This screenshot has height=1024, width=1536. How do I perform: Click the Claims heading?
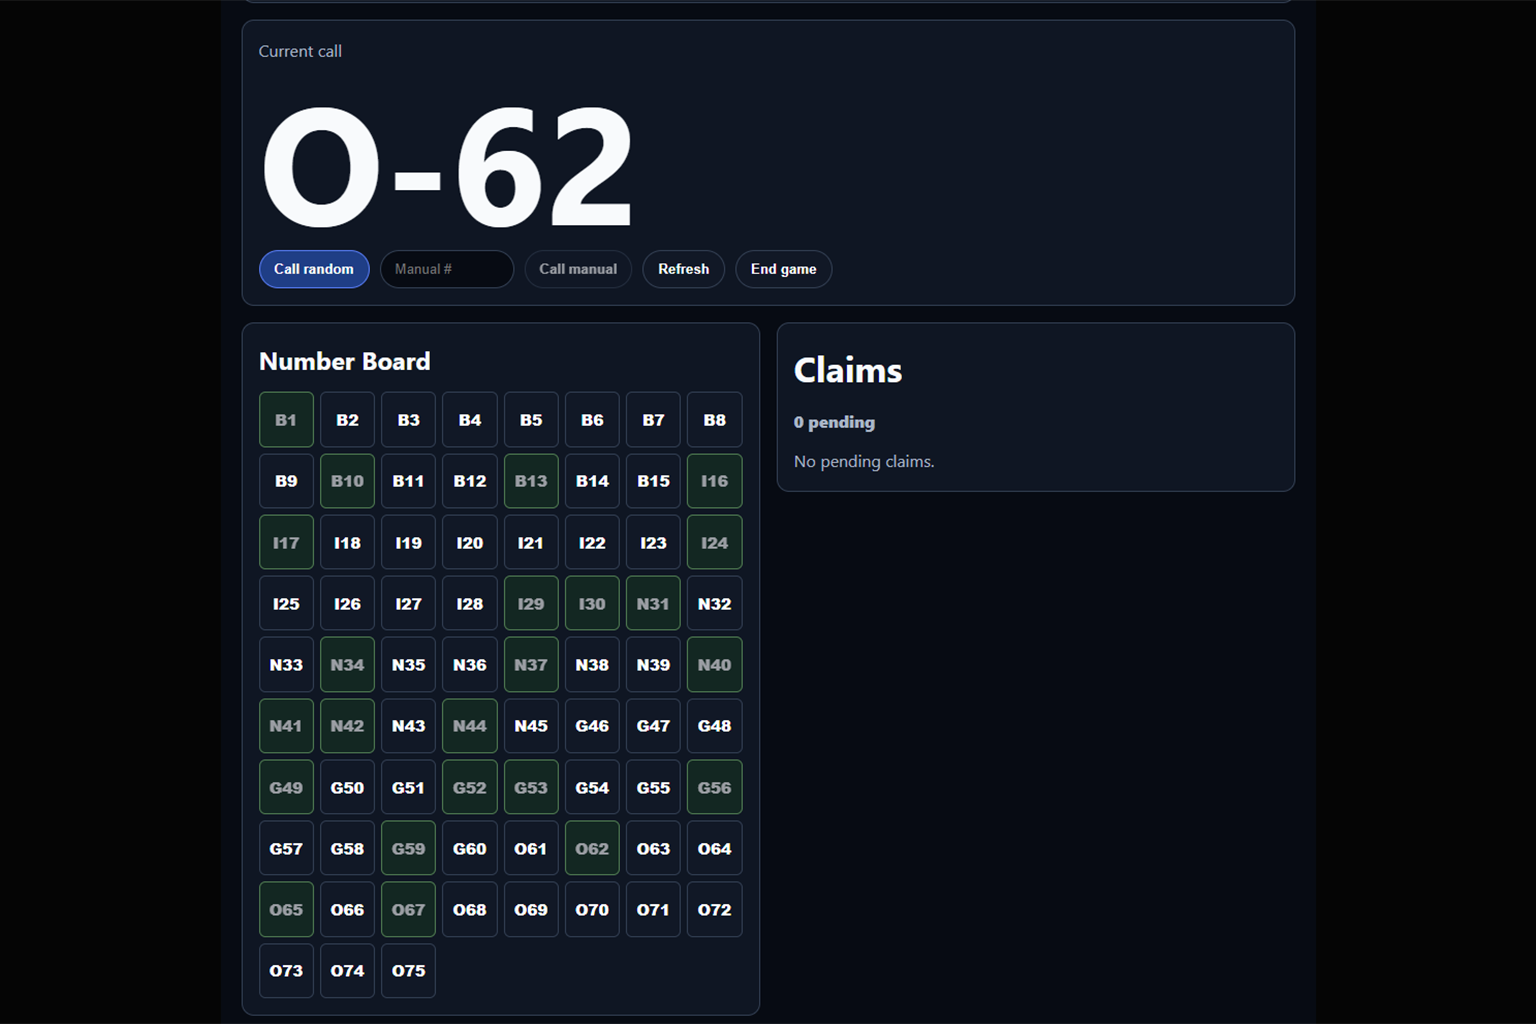[x=848, y=370]
